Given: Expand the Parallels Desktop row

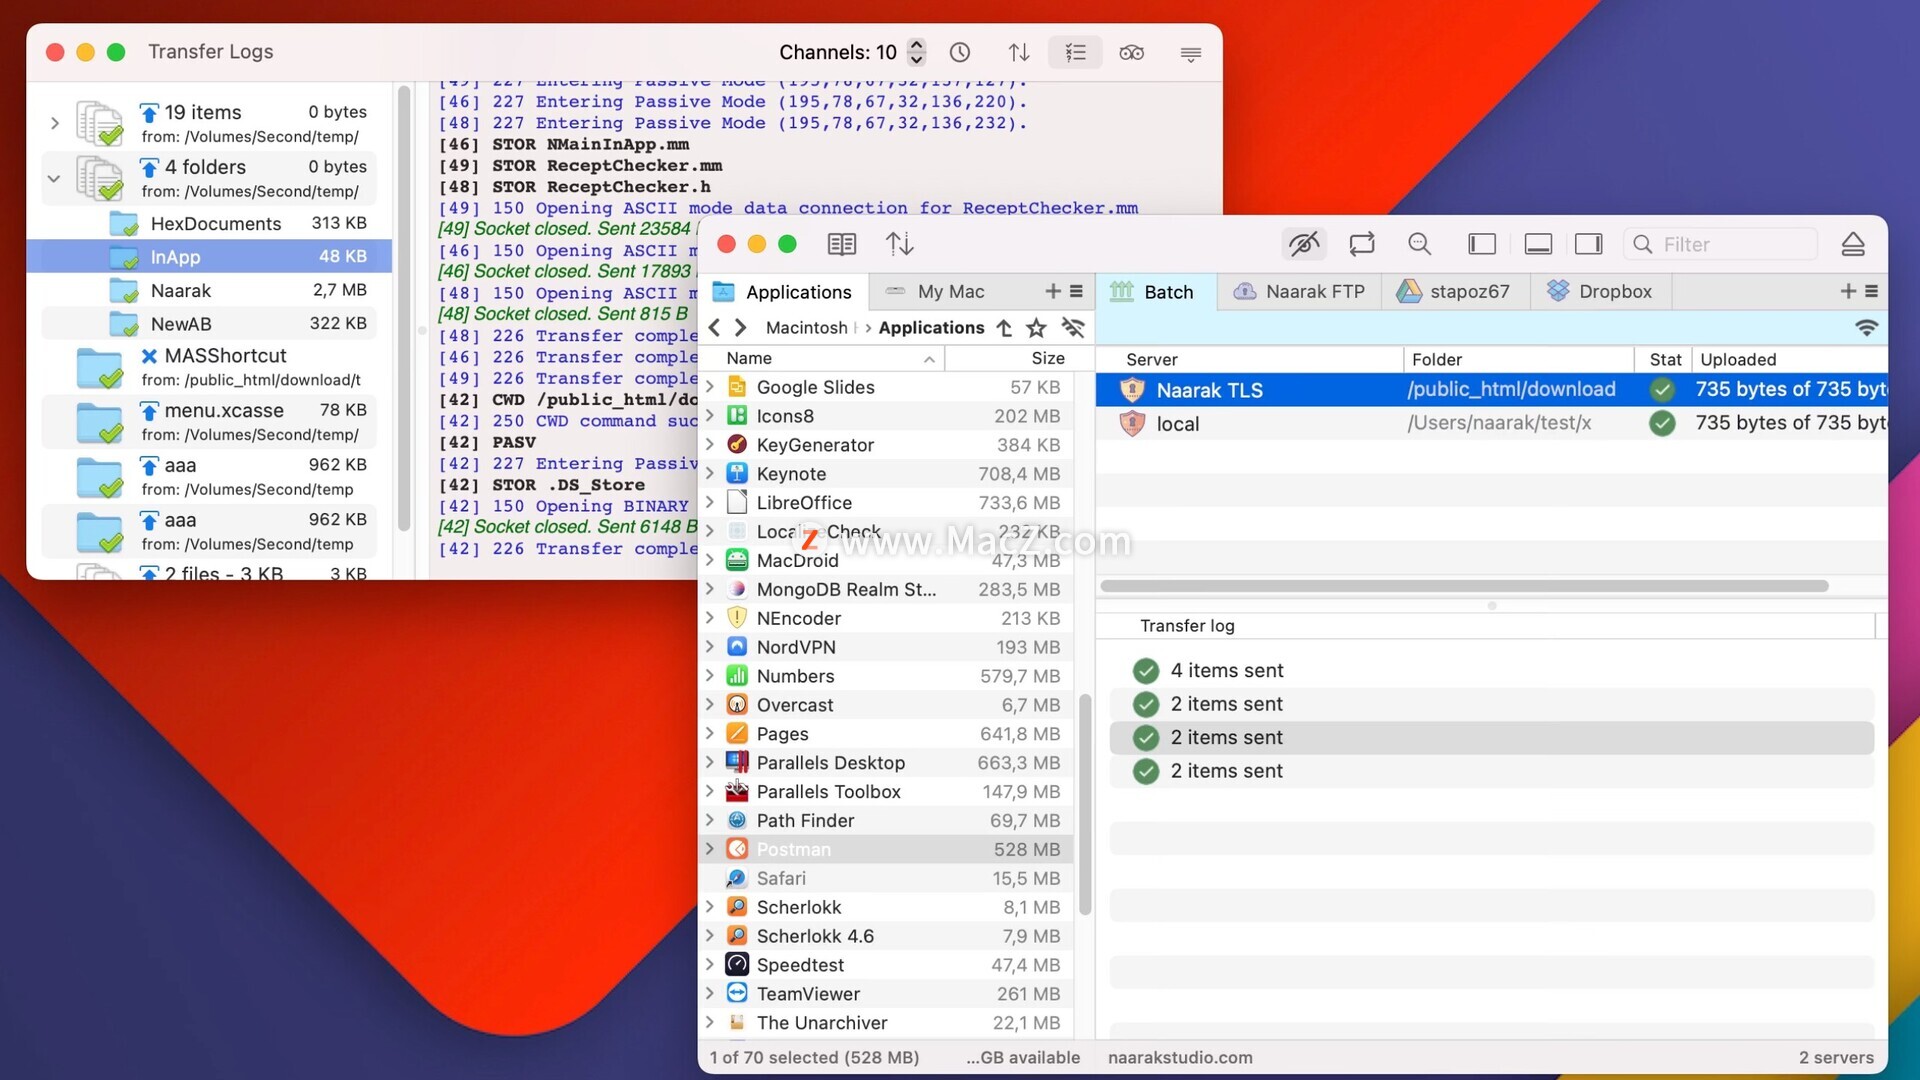Looking at the screenshot, I should pos(710,763).
